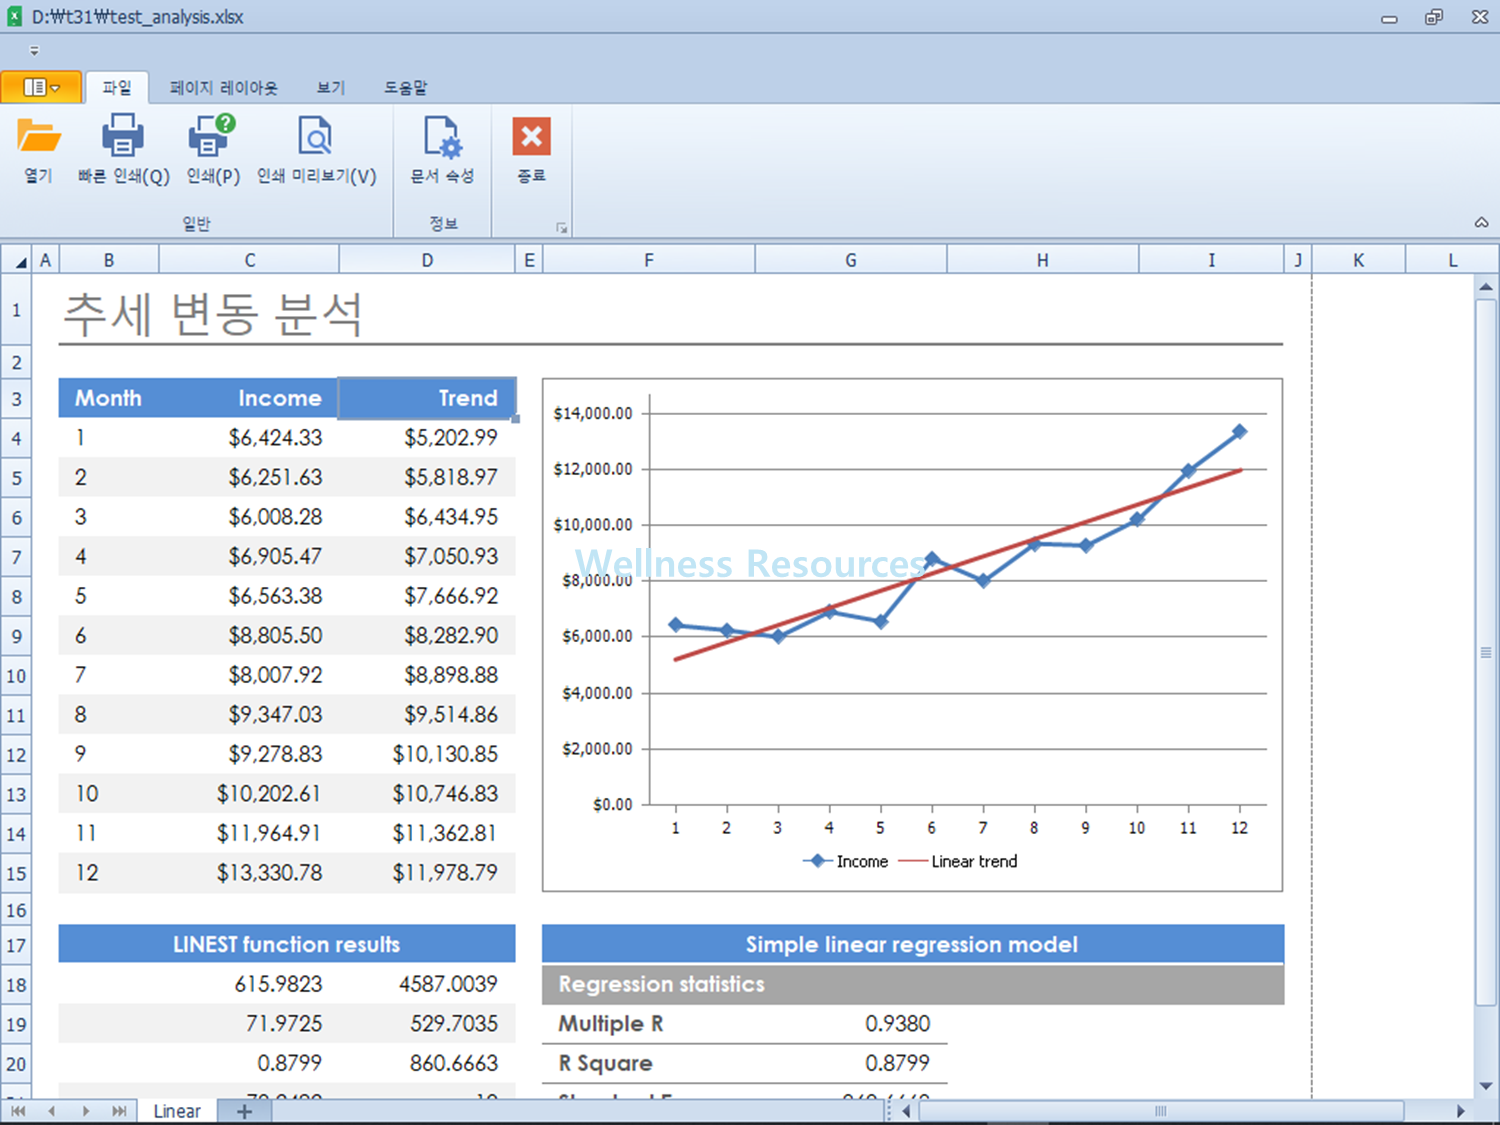Viewport: 1500px width, 1125px height.
Task: Switch to the 페이지 레이아웃 tab
Action: [223, 87]
